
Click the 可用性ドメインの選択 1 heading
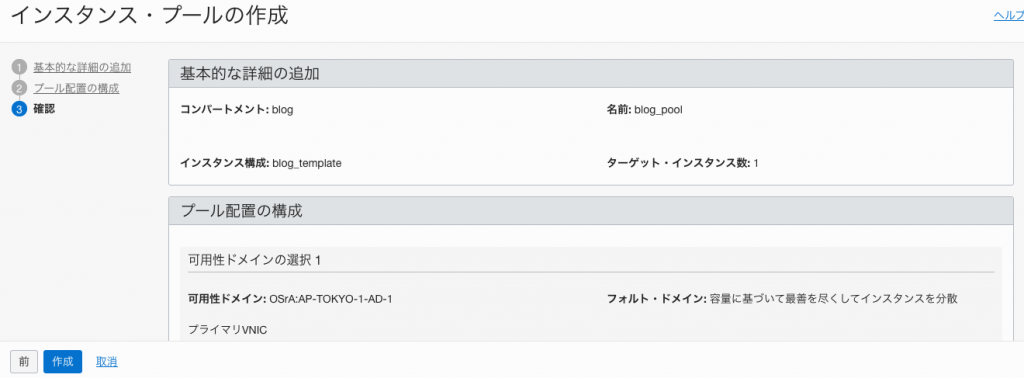click(255, 260)
